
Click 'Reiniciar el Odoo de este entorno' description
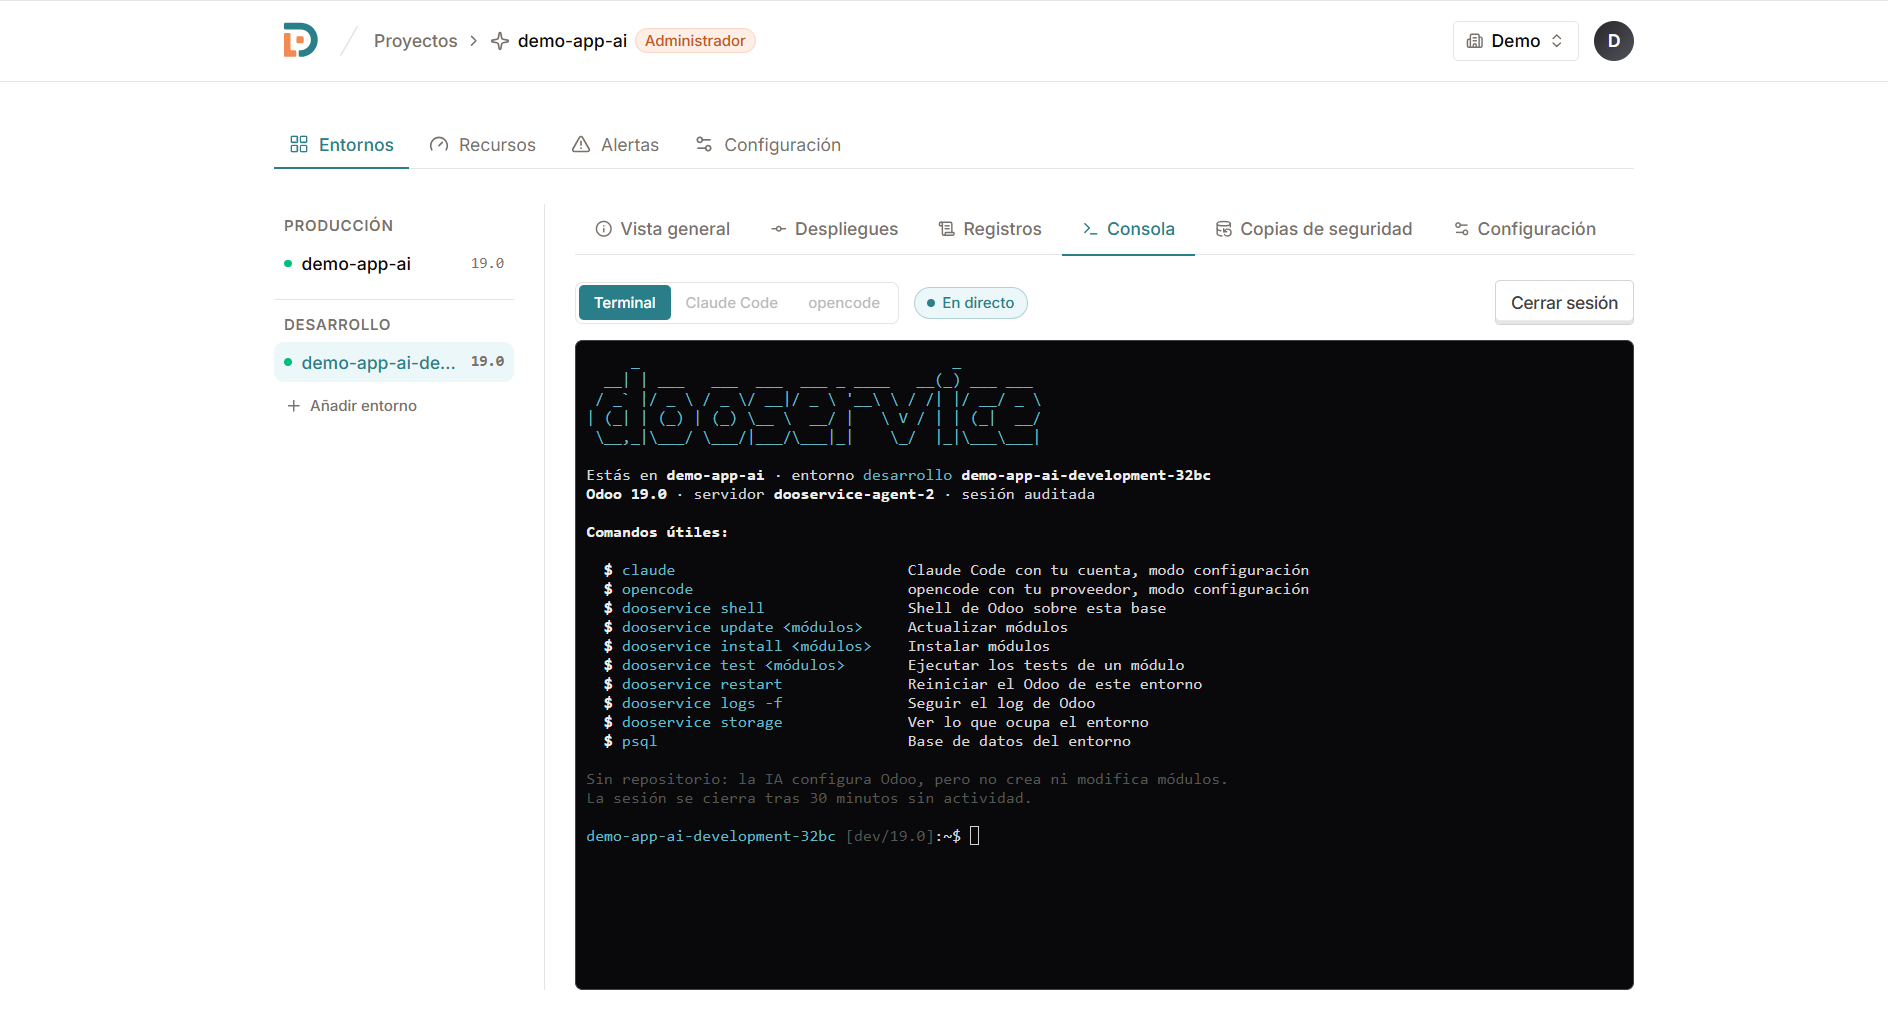pyautogui.click(x=1055, y=684)
